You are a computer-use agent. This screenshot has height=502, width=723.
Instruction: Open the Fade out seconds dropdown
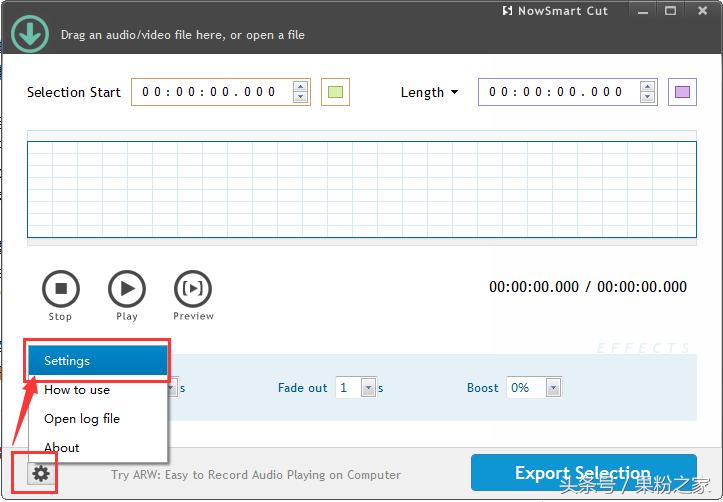coord(368,388)
